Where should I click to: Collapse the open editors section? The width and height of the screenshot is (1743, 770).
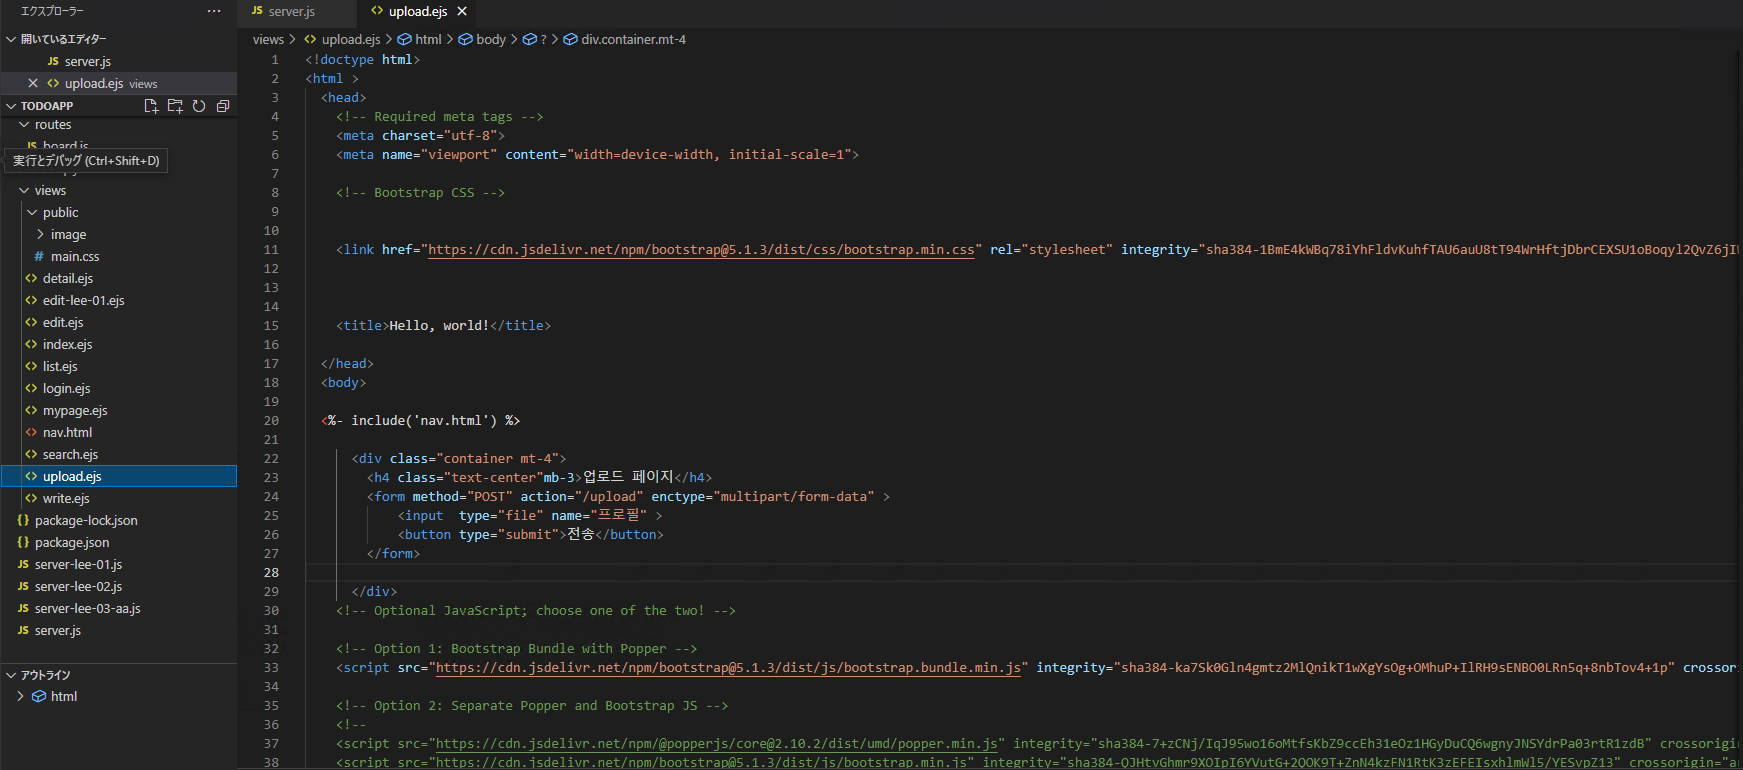(11, 39)
